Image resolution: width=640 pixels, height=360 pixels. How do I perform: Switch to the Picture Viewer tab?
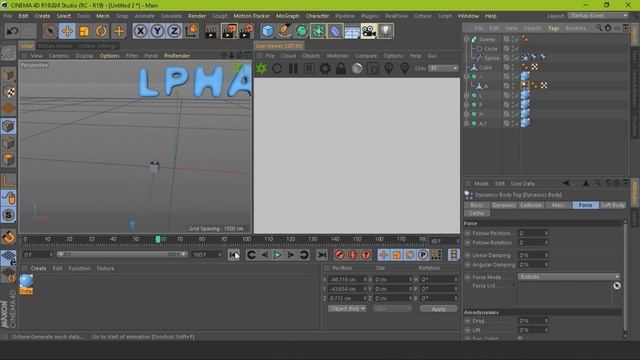pyautogui.click(x=55, y=46)
